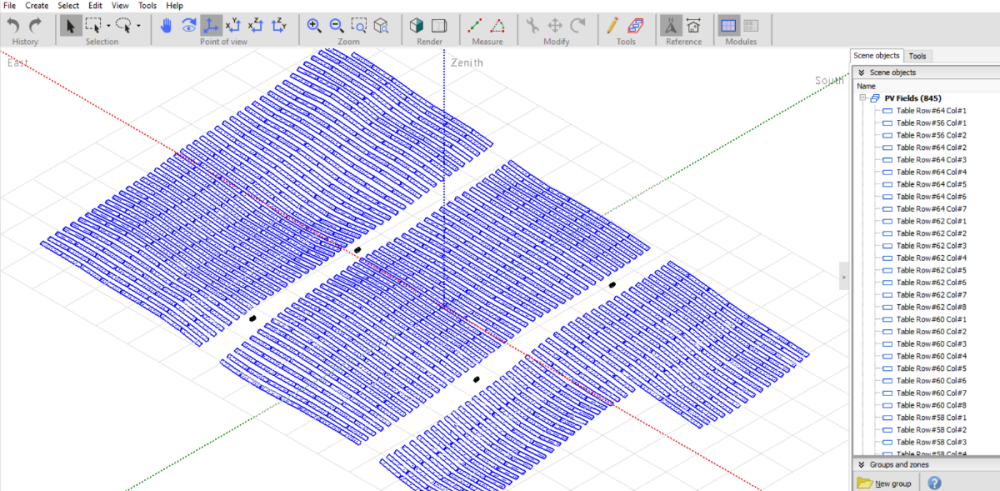Select the distance measure tool
This screenshot has height=491, width=1000.
tap(476, 25)
